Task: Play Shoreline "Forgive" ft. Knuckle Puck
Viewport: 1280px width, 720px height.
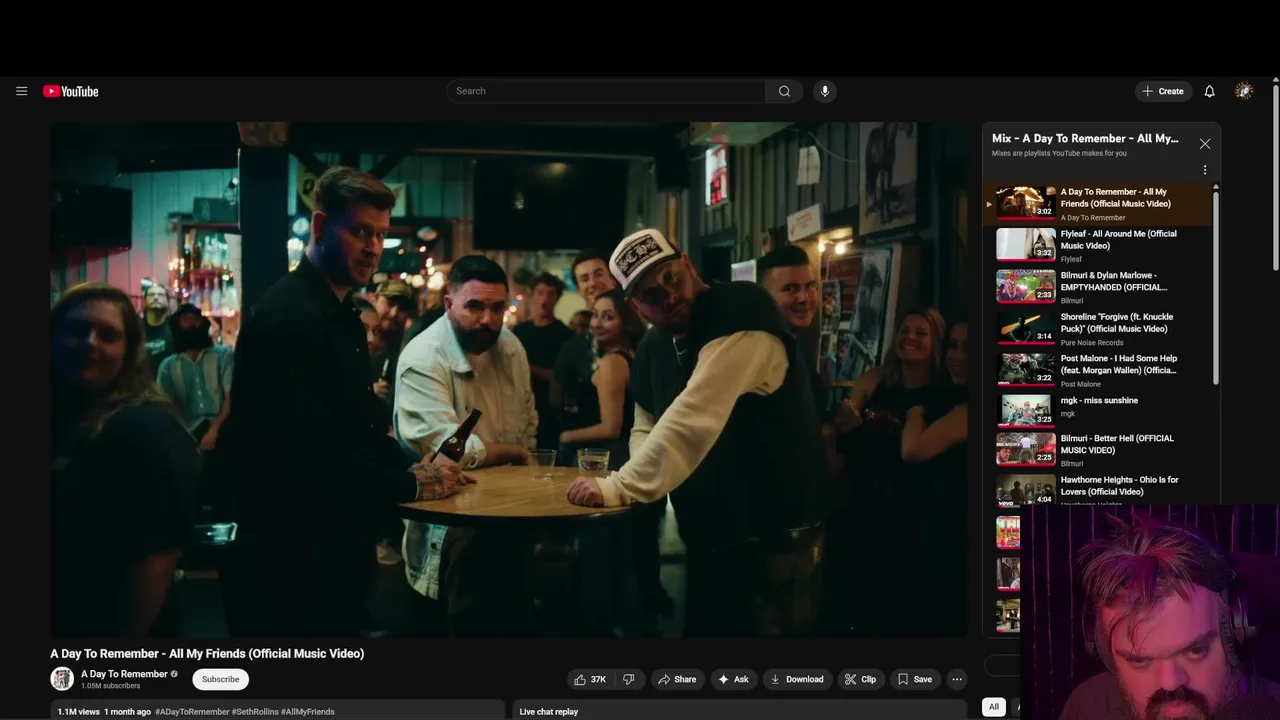Action: point(1097,328)
